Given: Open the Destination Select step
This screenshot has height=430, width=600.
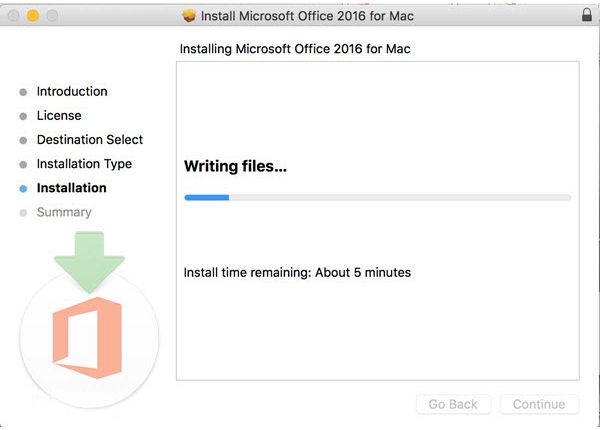Looking at the screenshot, I should pyautogui.click(x=90, y=140).
